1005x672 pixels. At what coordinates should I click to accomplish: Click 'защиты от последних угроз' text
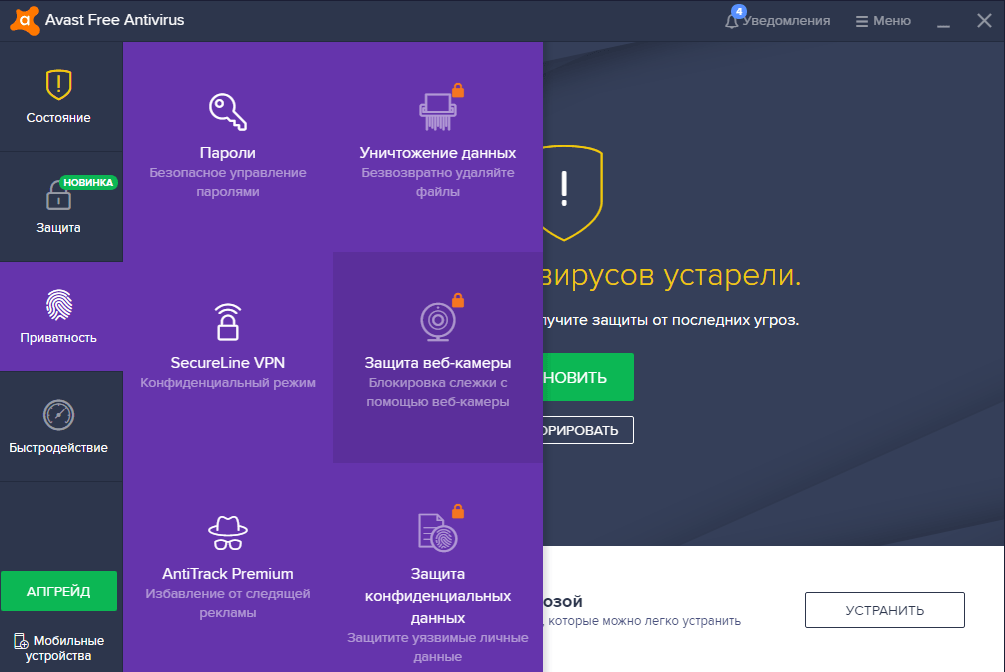point(695,320)
